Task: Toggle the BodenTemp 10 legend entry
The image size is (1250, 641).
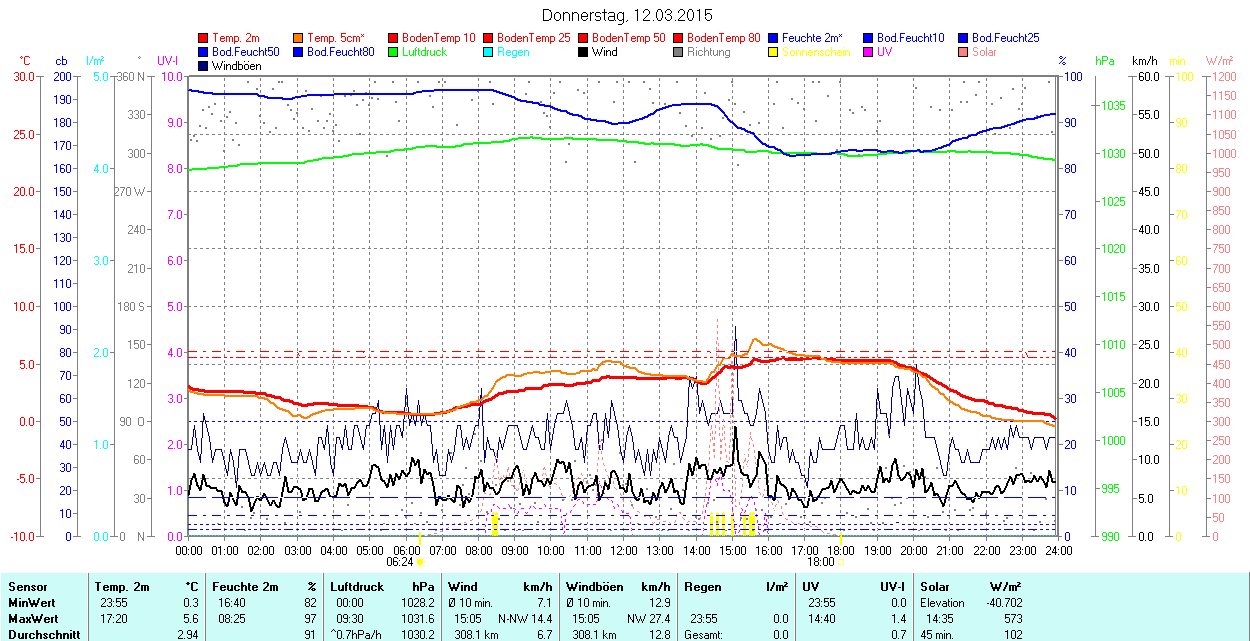Action: click(438, 38)
